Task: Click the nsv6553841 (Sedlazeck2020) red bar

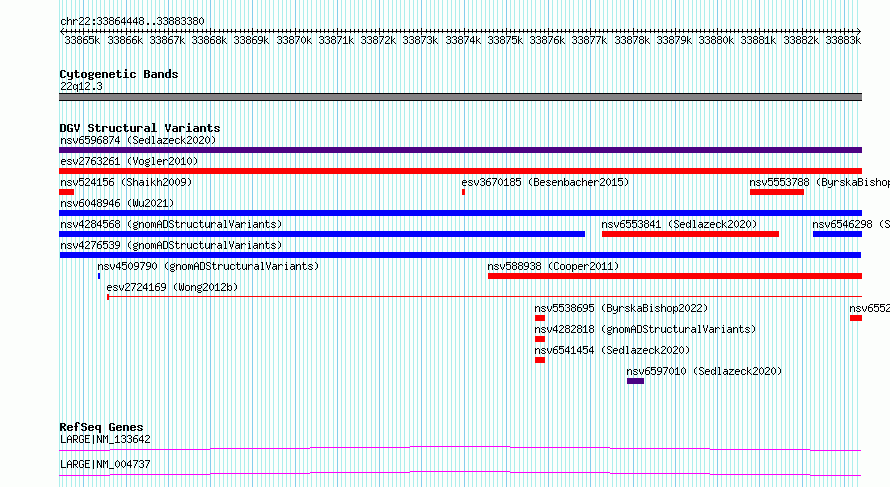Action: click(x=690, y=234)
